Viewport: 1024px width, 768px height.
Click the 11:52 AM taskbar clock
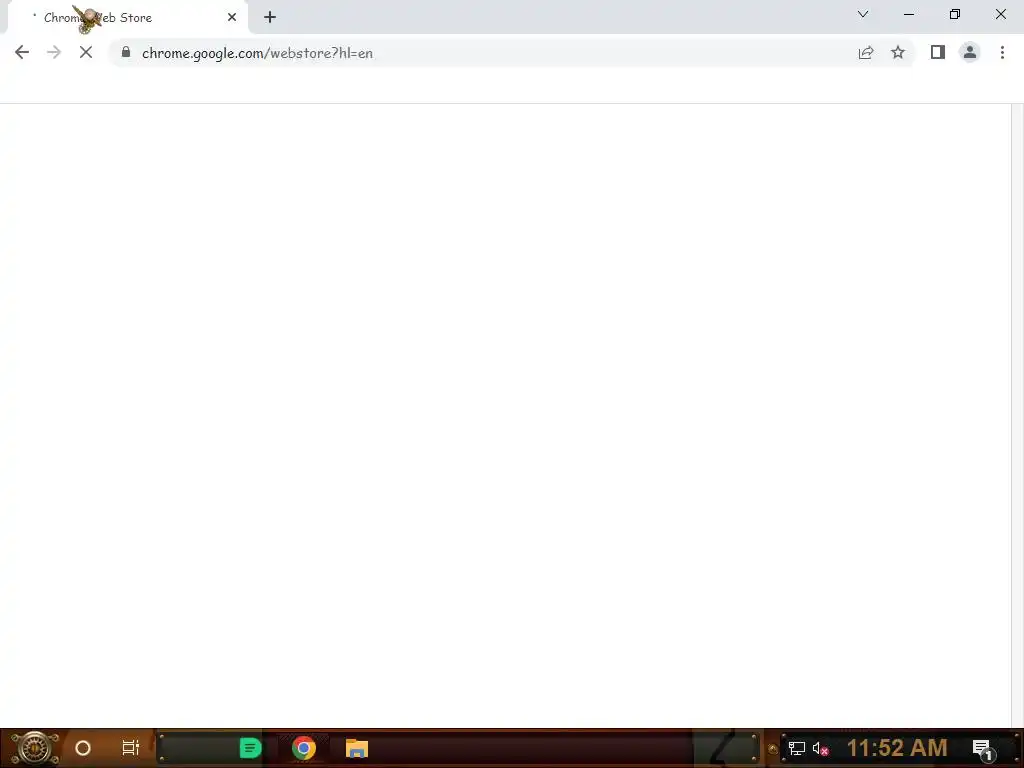[x=897, y=748]
